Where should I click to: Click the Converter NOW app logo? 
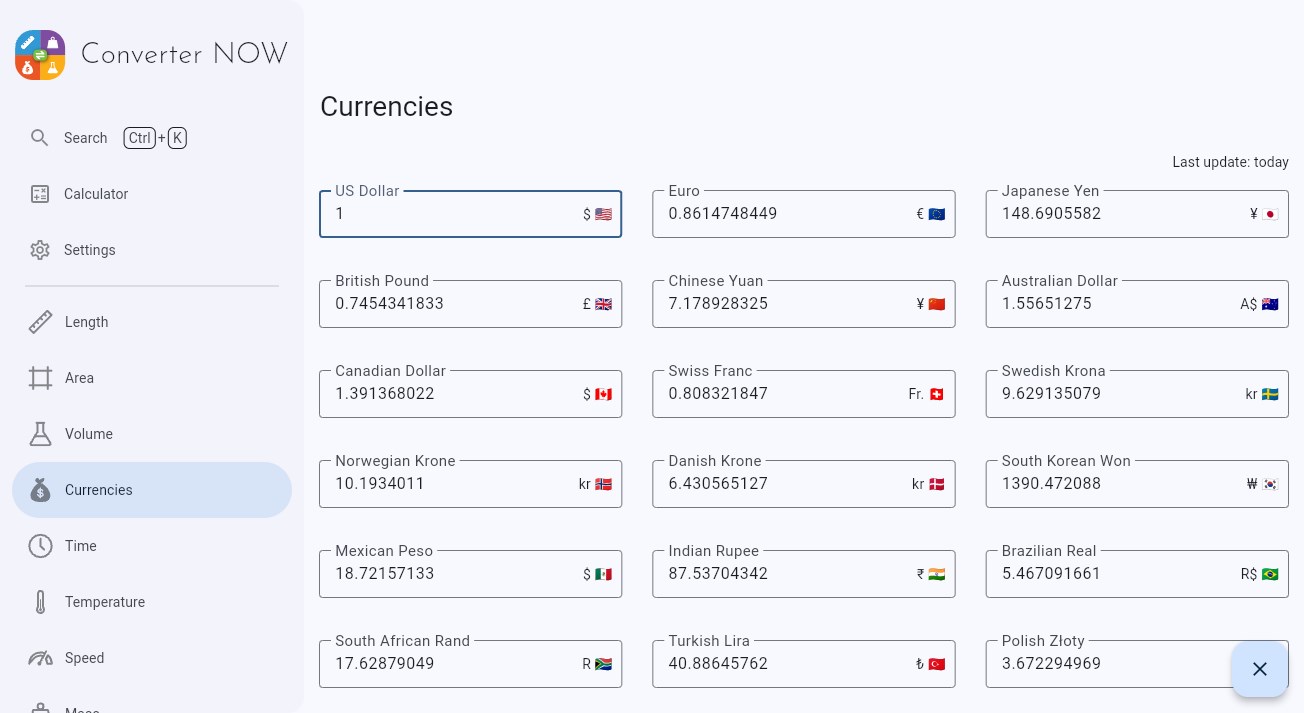40,55
